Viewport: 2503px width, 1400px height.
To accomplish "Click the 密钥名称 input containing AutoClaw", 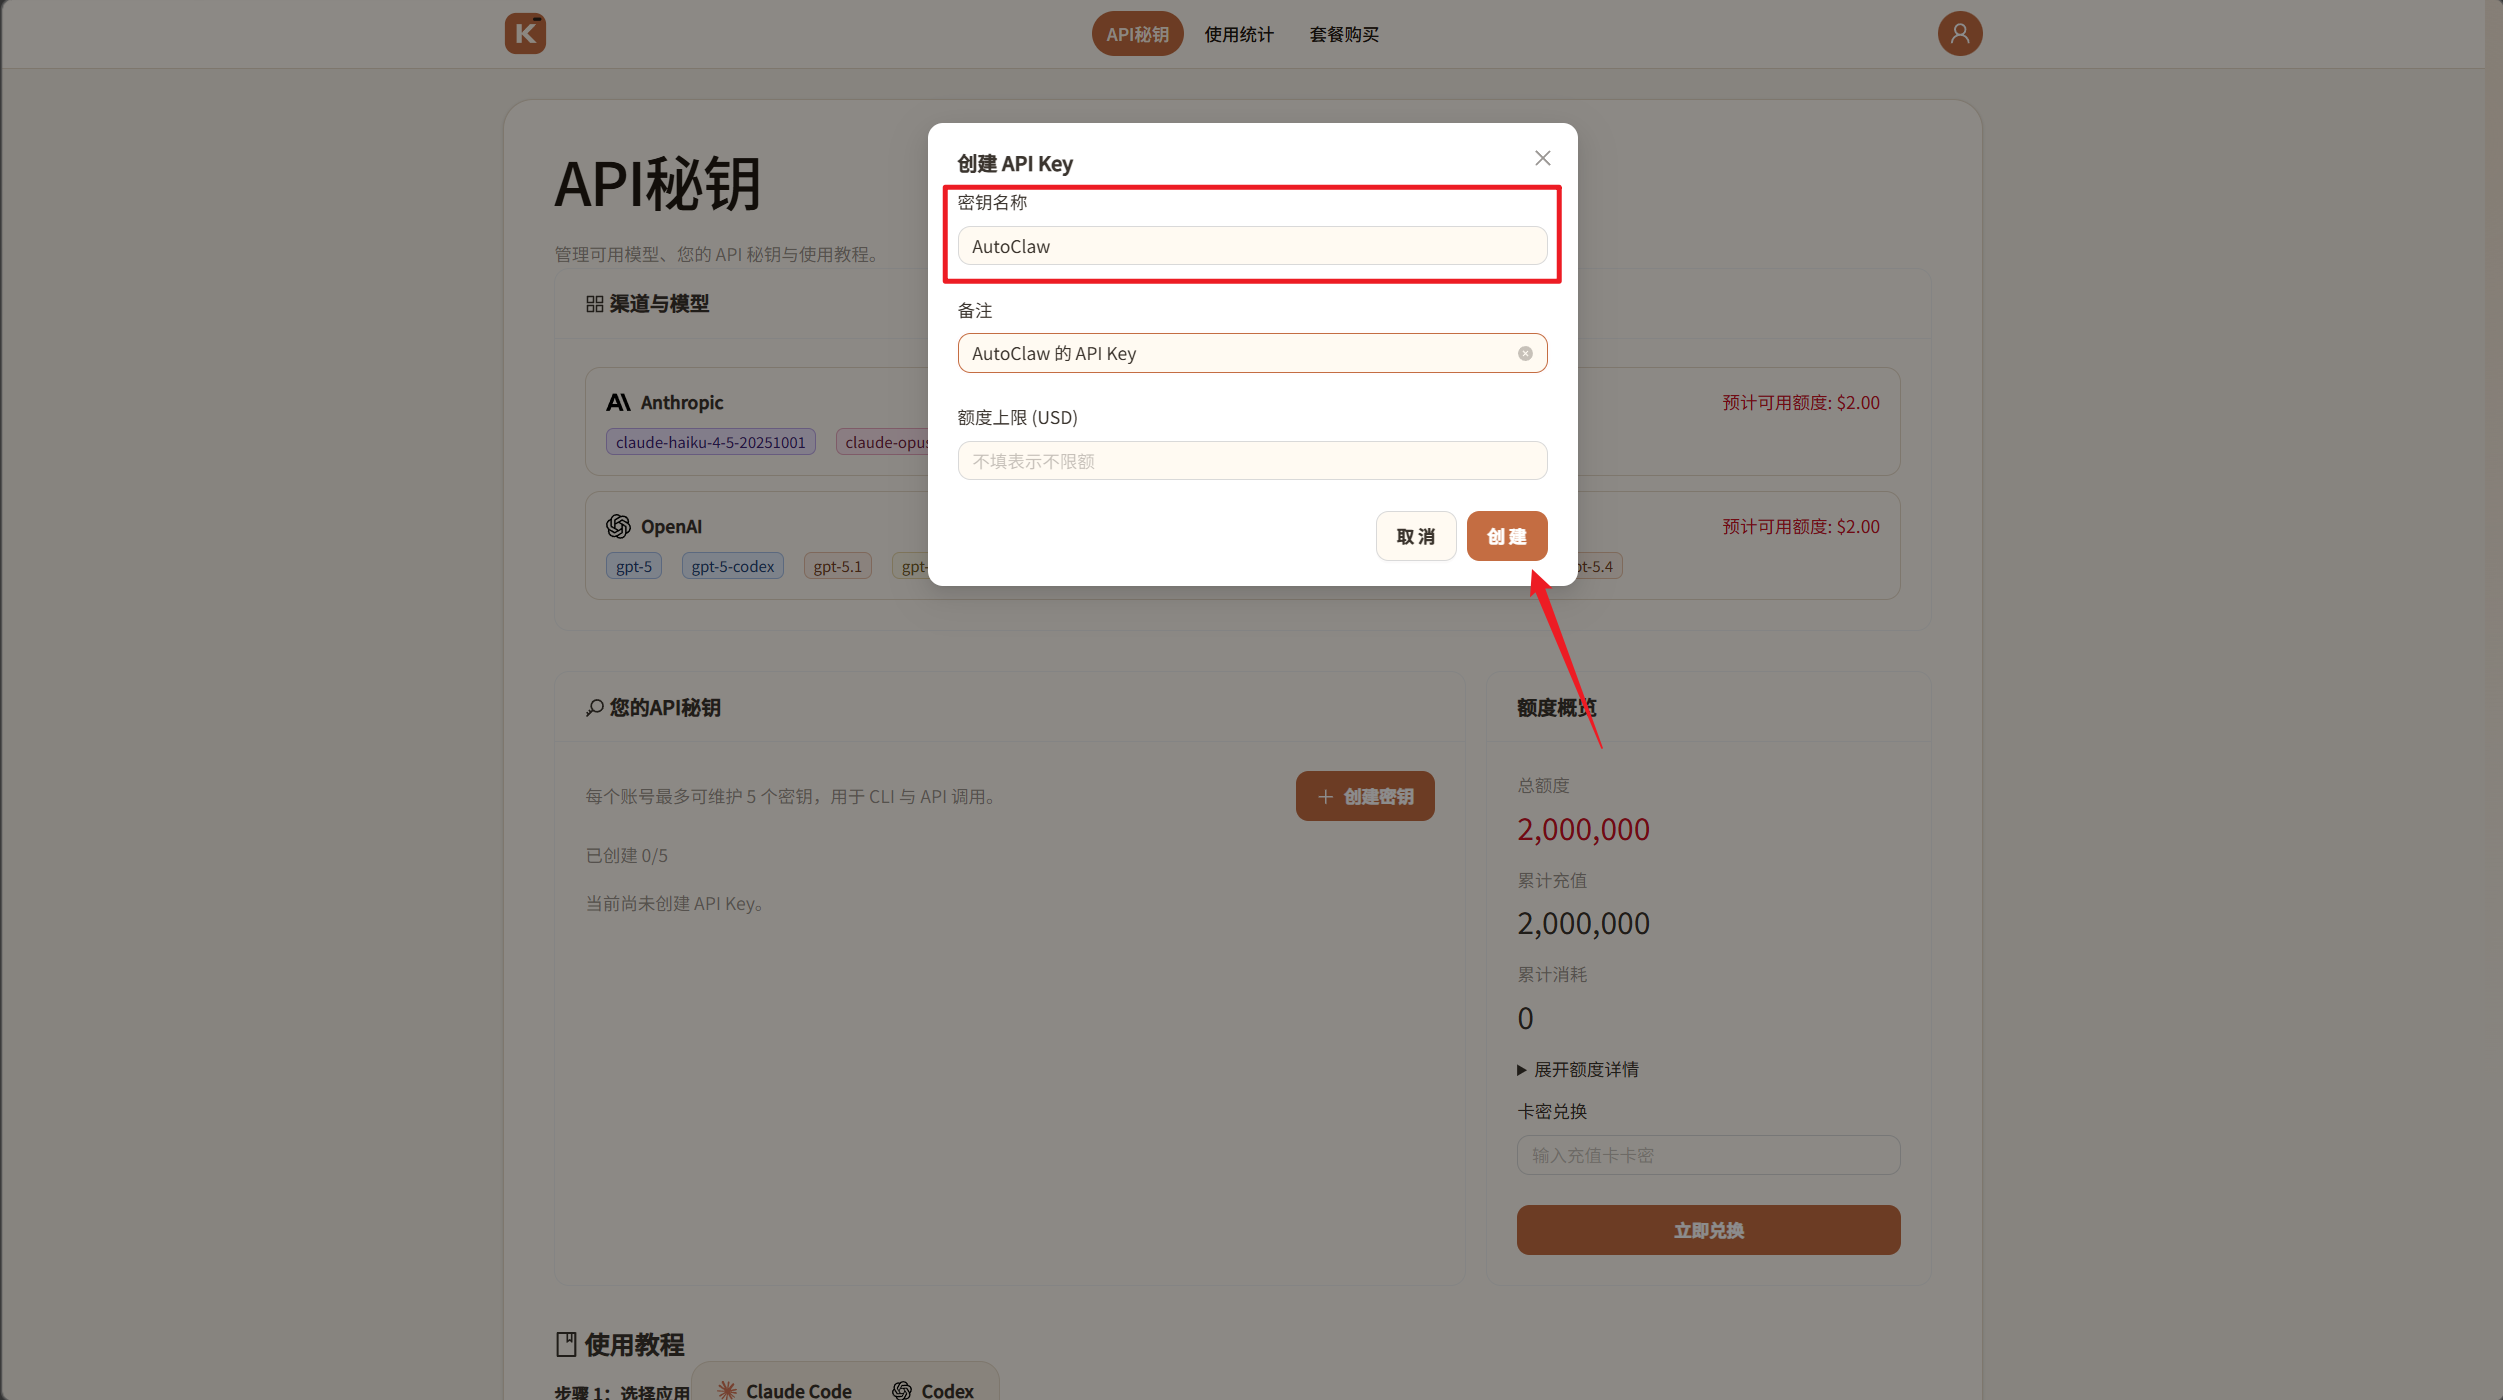I will pos(1251,246).
